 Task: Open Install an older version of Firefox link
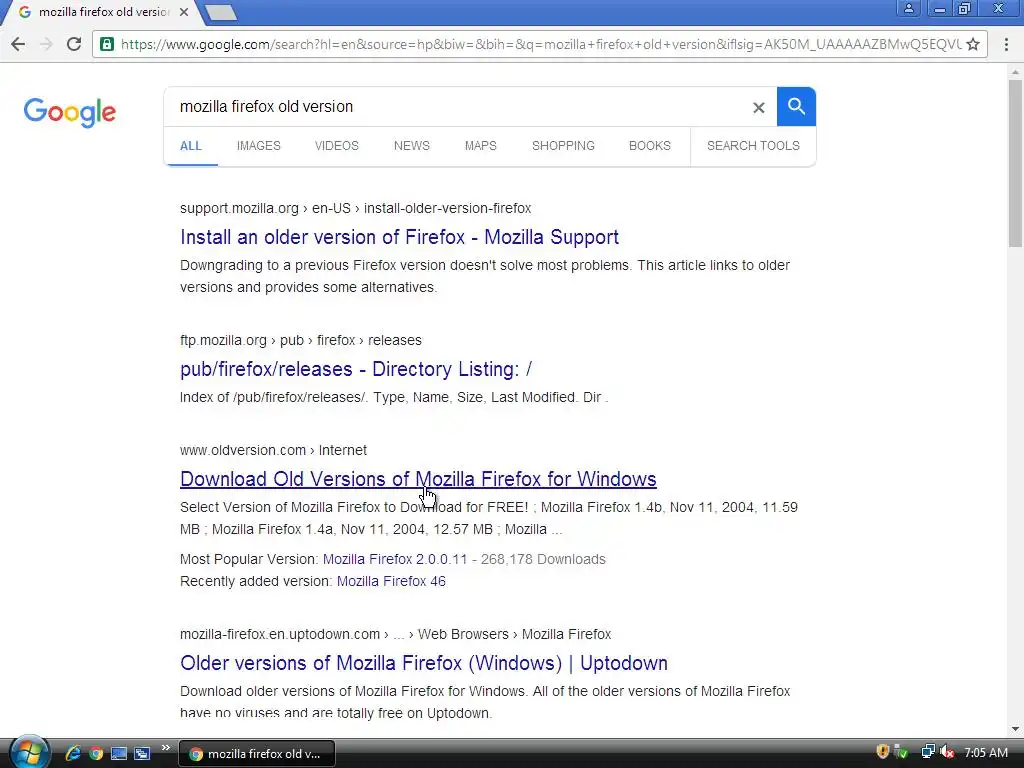pos(399,237)
